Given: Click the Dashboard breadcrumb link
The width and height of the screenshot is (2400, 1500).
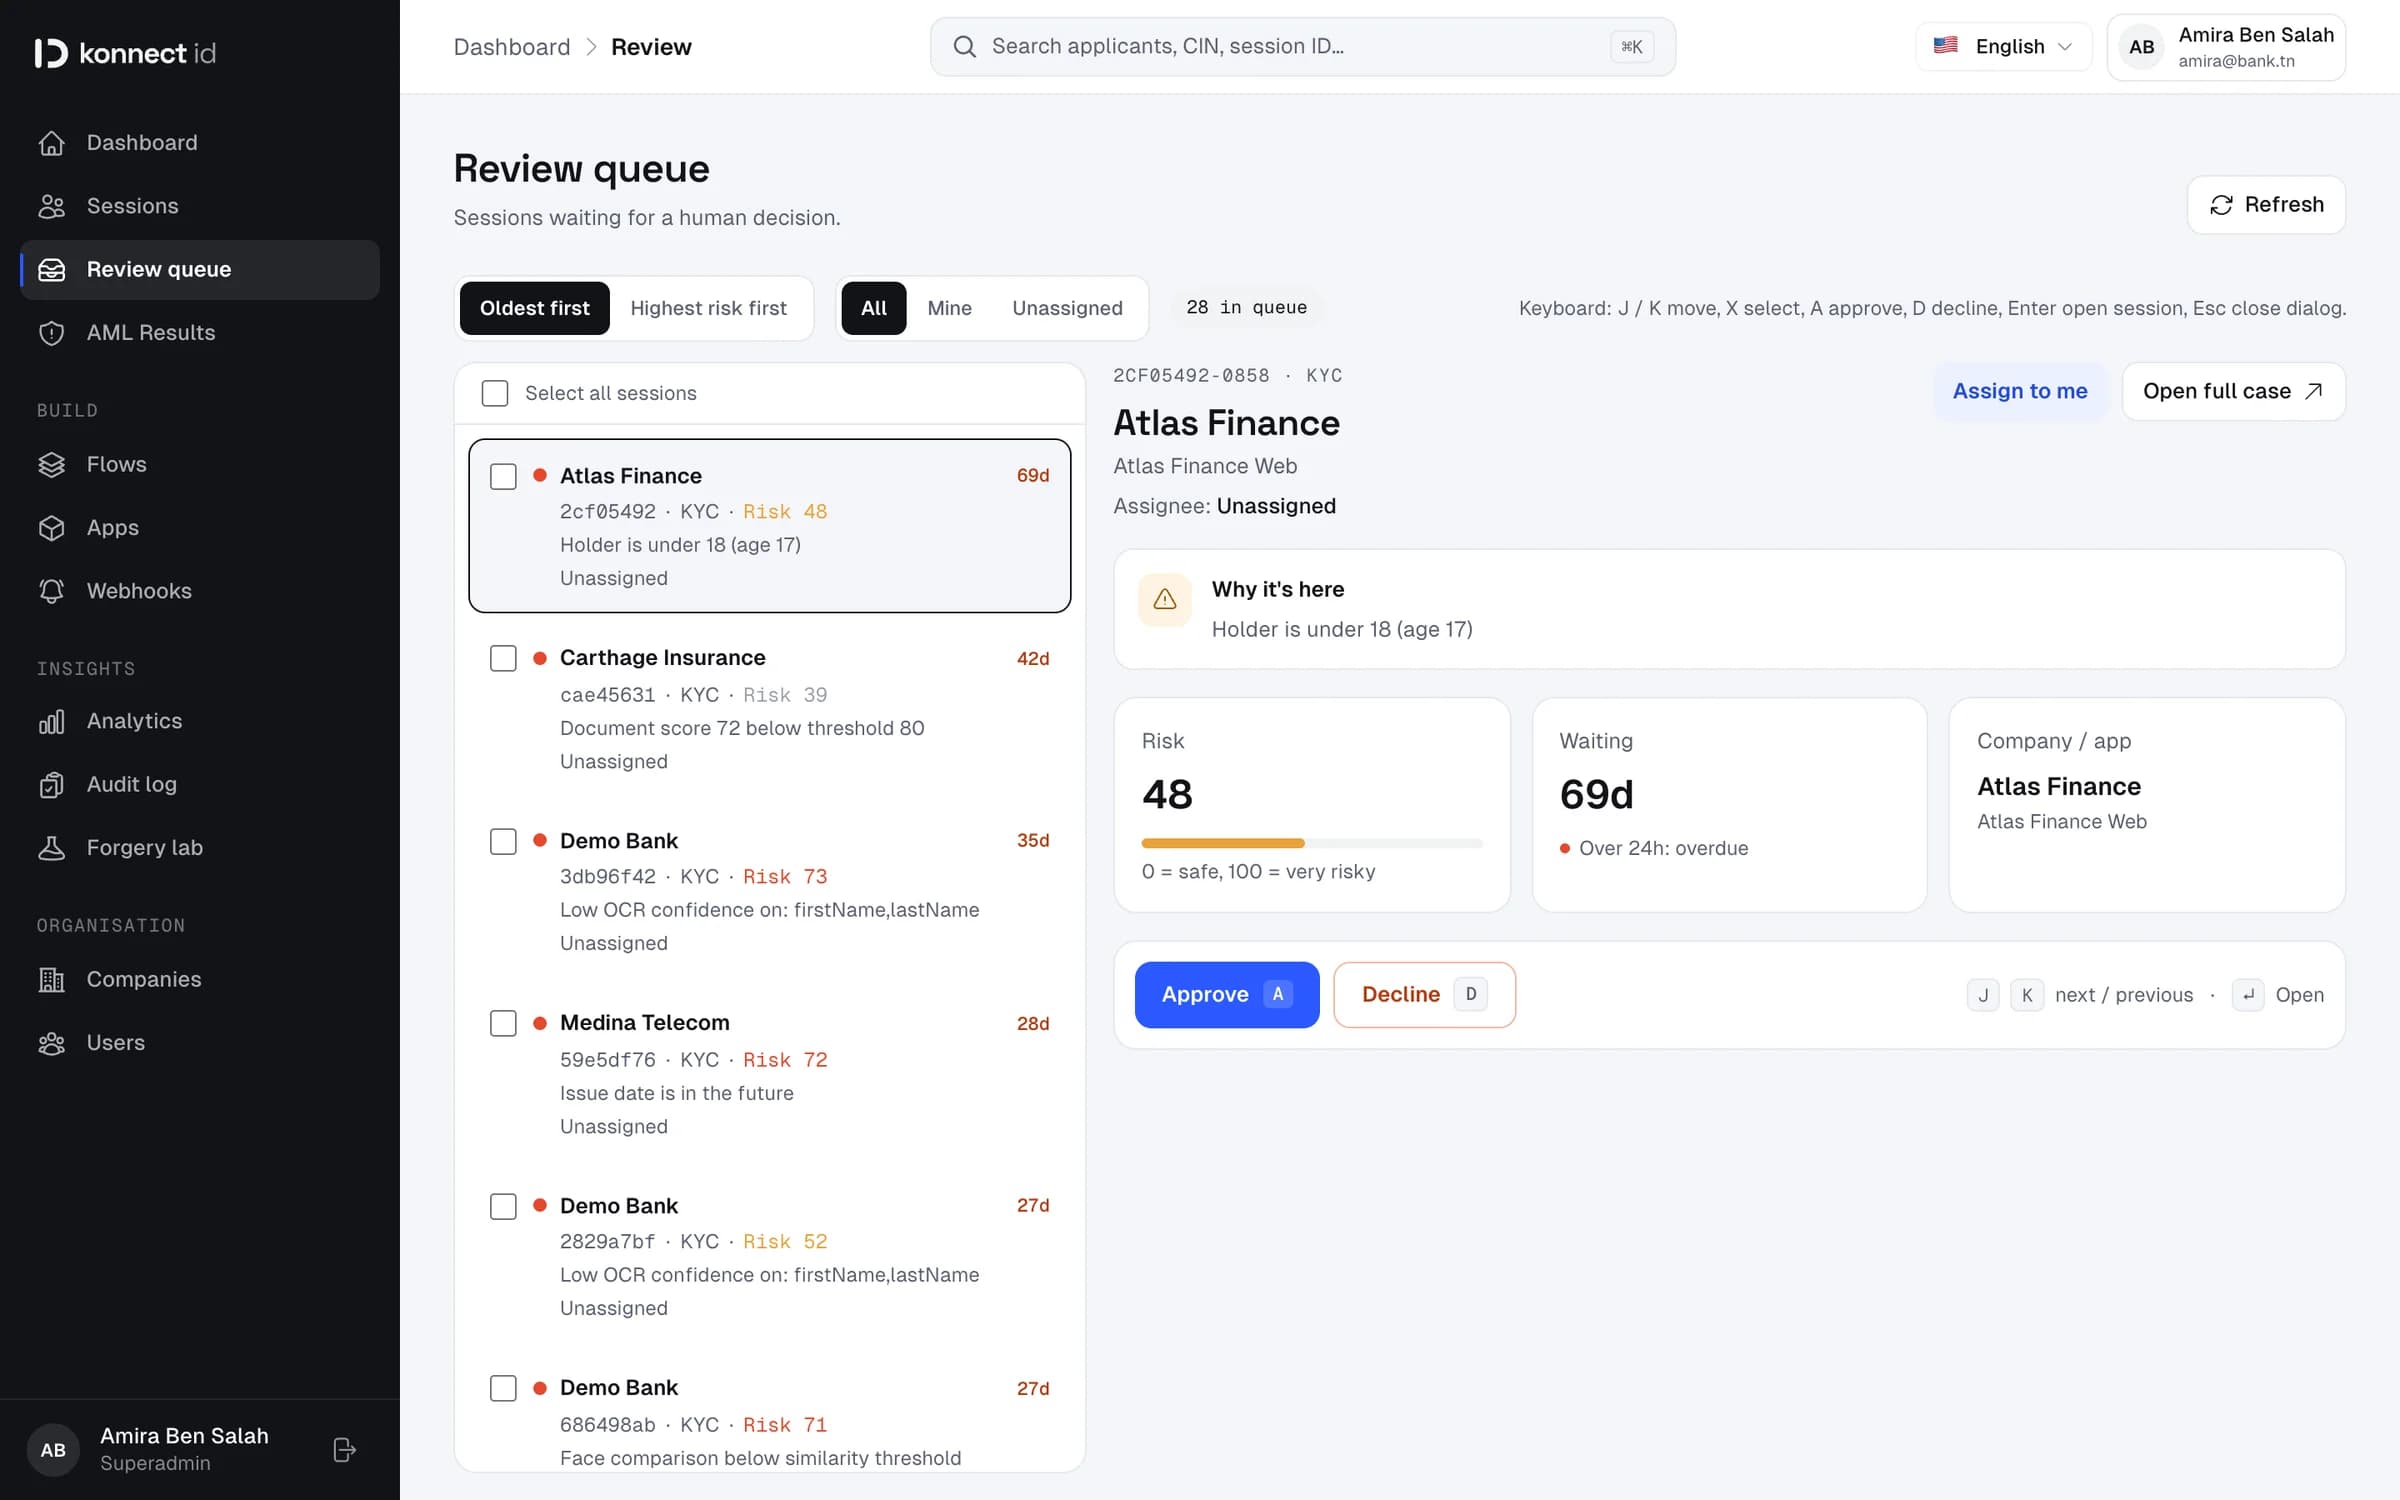Looking at the screenshot, I should click(512, 47).
